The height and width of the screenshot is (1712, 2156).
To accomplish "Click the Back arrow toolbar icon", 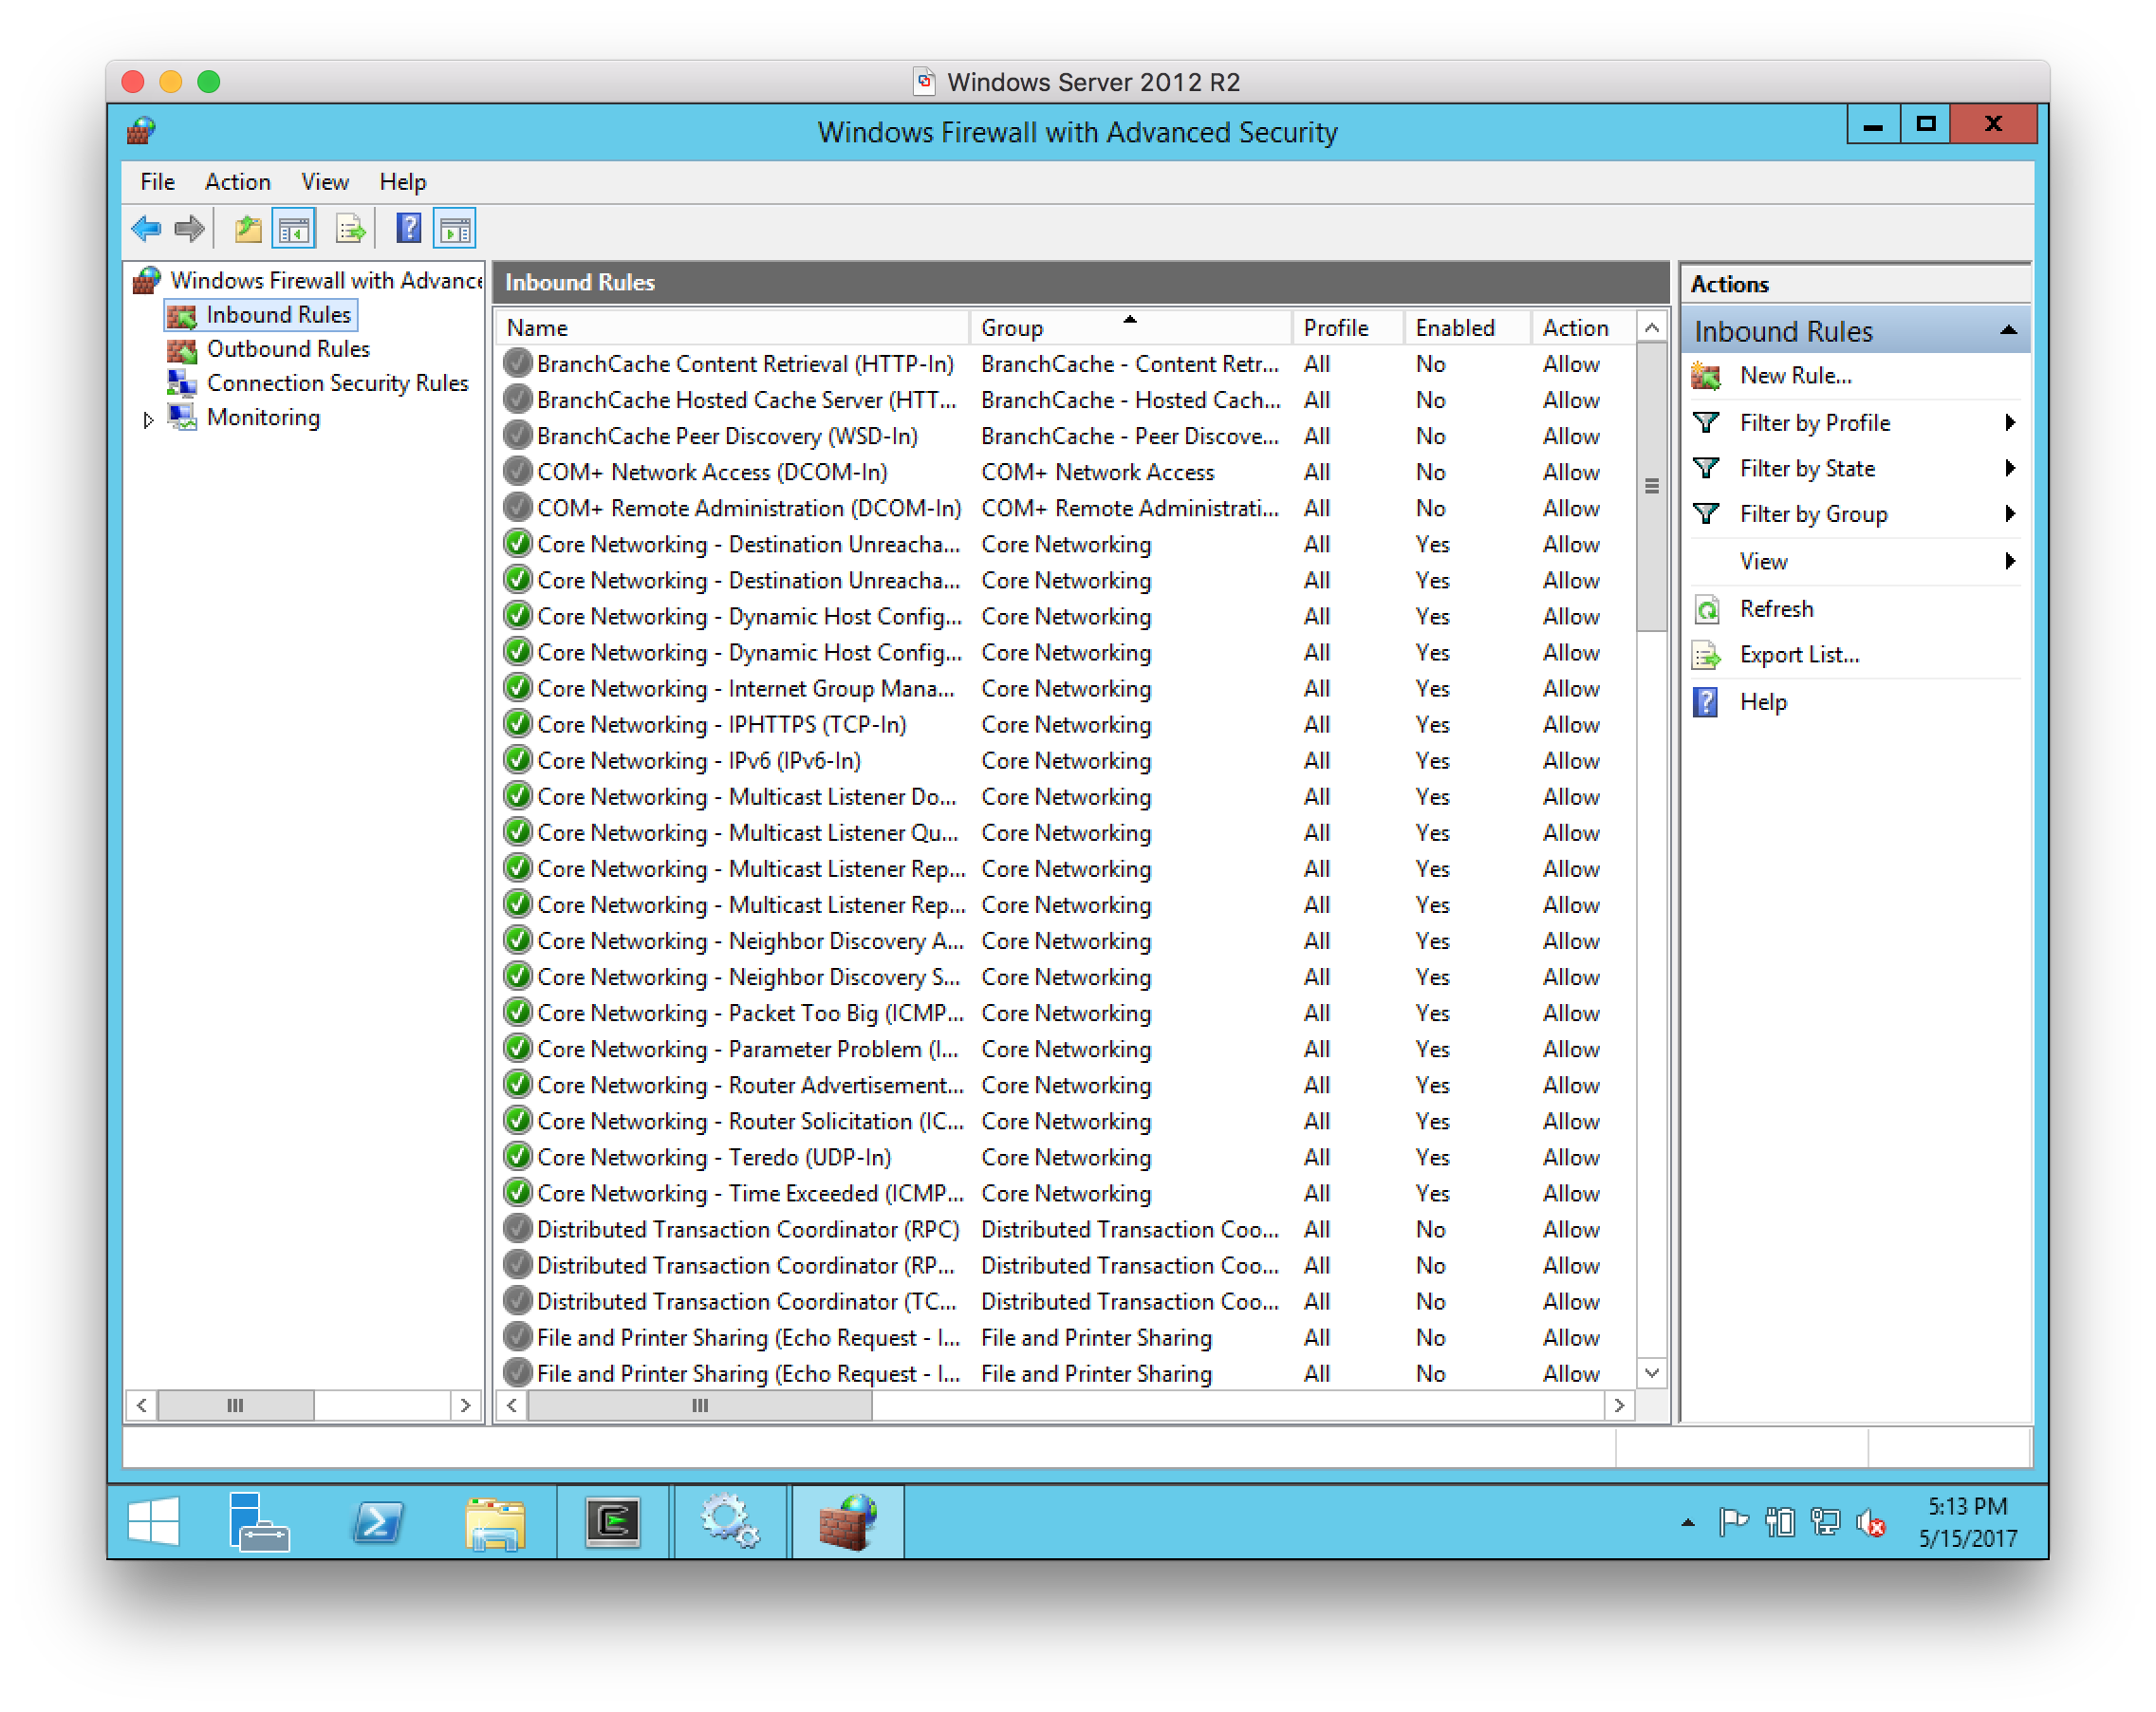I will 146,229.
